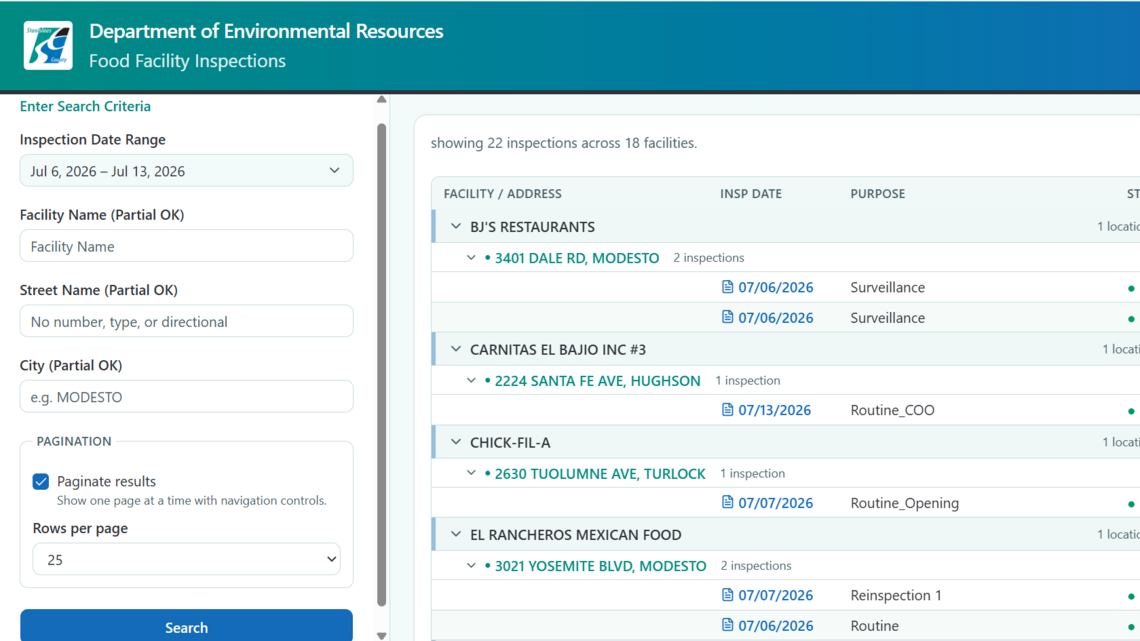Viewport: 1140px width, 641px height.
Task: Open report icon for 07/07/2026 Routine_Opening inspection
Action: click(x=727, y=502)
